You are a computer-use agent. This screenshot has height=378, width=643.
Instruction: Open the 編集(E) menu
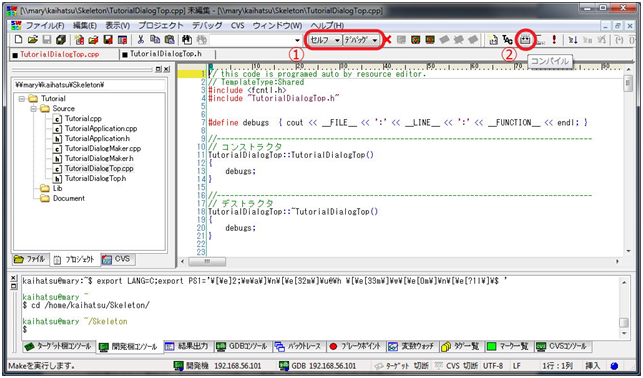pyautogui.click(x=85, y=25)
